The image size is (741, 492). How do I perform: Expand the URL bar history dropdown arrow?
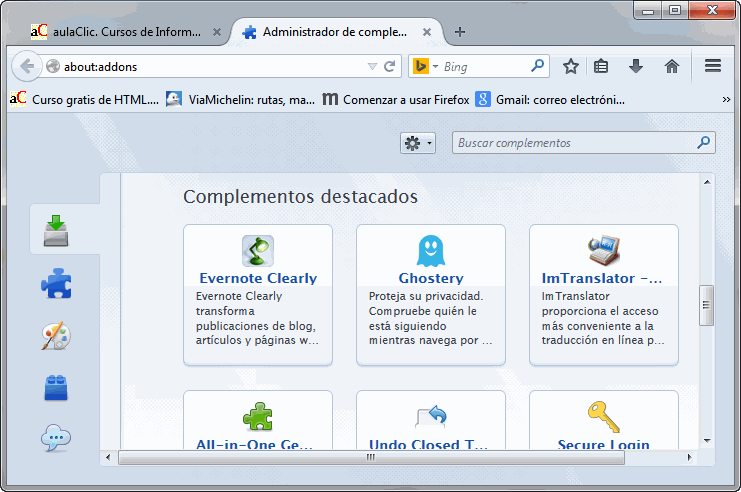pyautogui.click(x=372, y=67)
